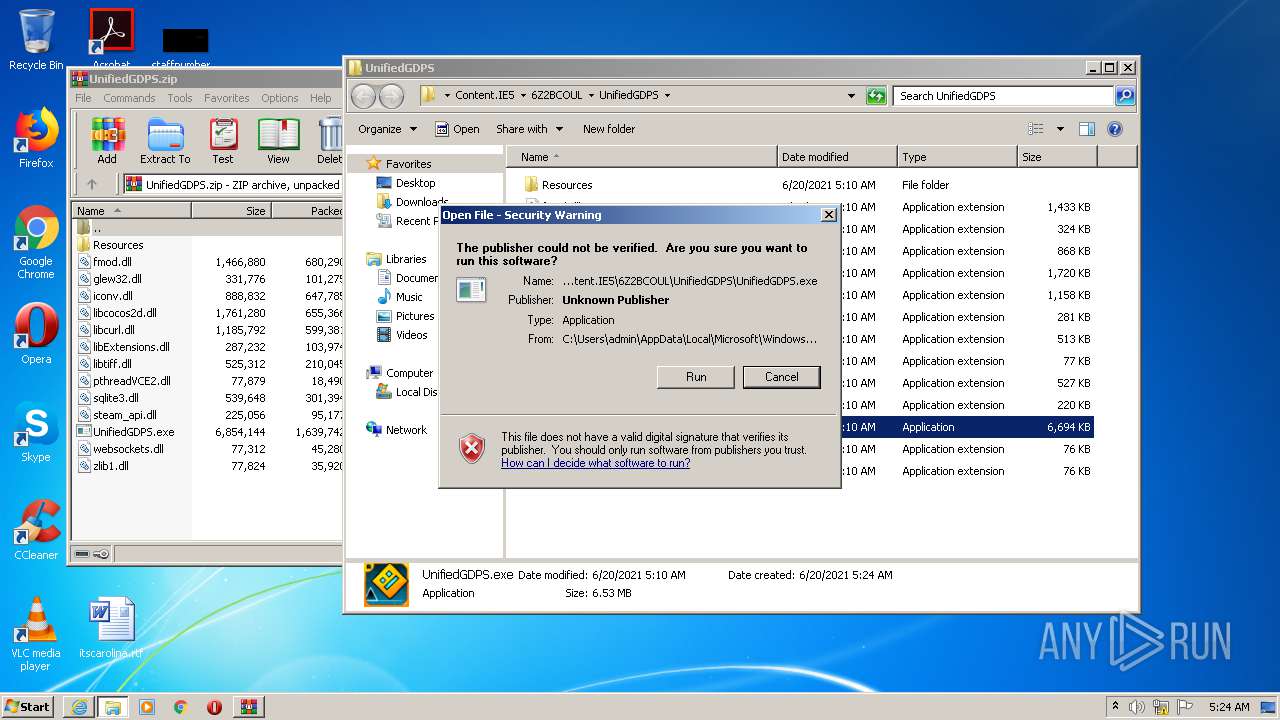The height and width of the screenshot is (720, 1280).
Task: Click Extract To icon in WinRAR
Action: tap(165, 140)
